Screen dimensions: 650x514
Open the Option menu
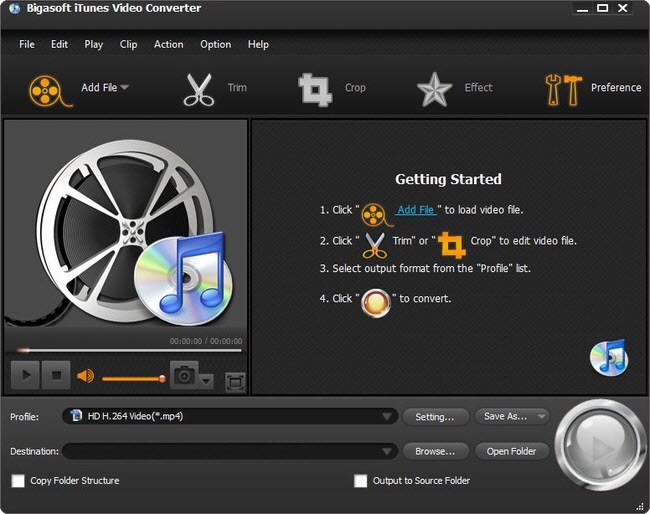216,44
